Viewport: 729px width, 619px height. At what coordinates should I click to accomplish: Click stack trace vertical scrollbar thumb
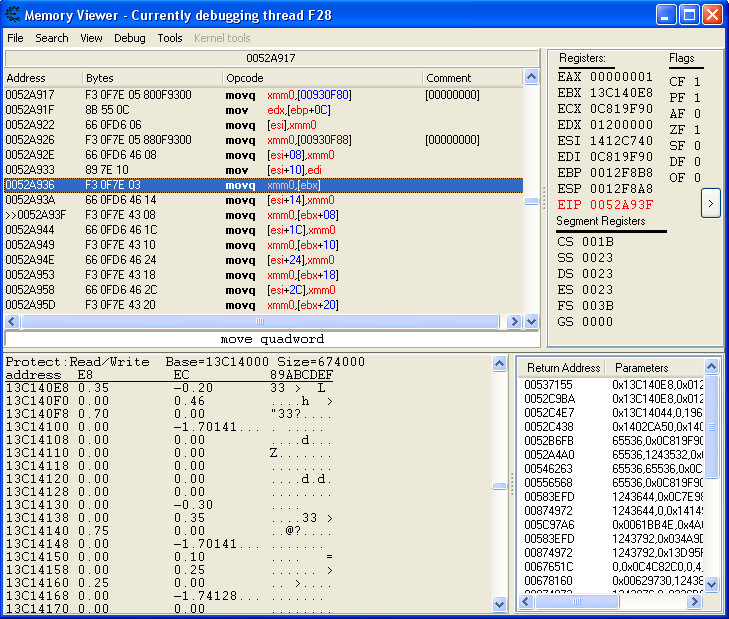coord(711,426)
